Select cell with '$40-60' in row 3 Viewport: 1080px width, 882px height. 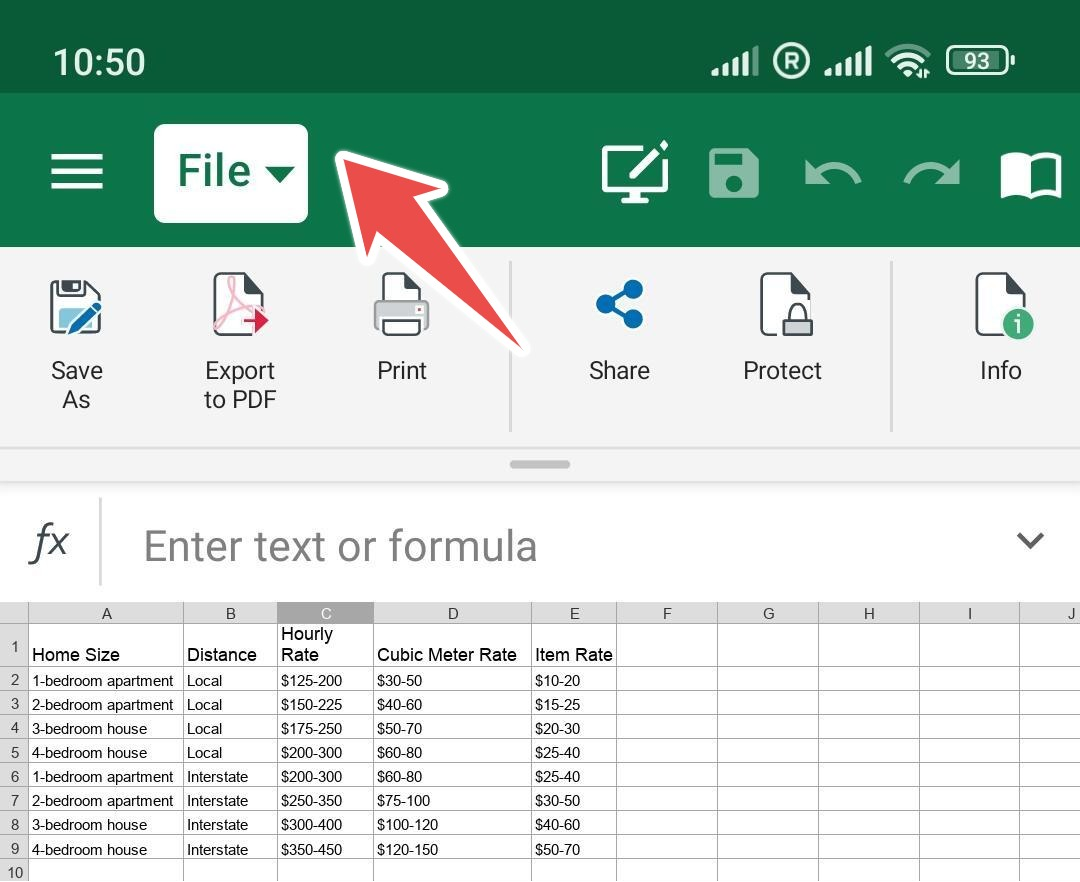point(453,704)
